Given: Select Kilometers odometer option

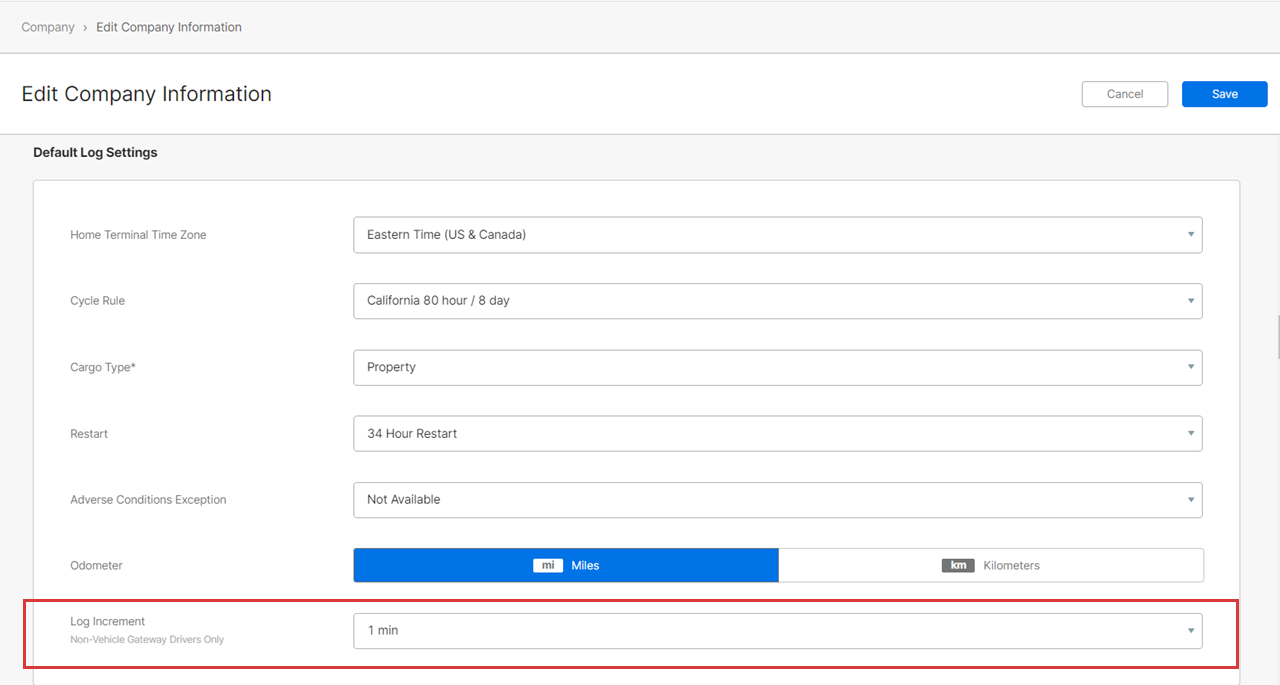Looking at the screenshot, I should [991, 565].
